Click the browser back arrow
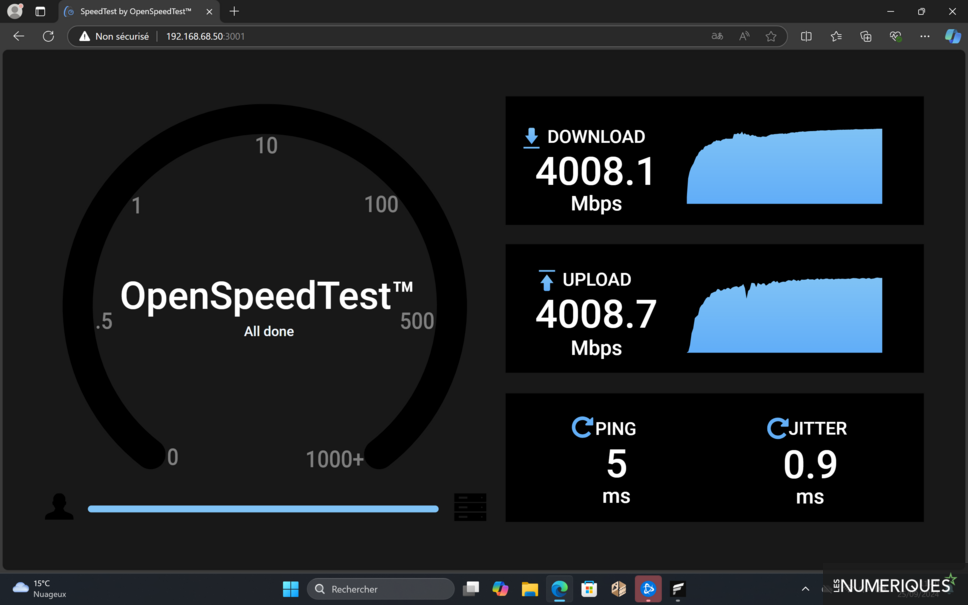The image size is (968, 605). click(x=18, y=36)
